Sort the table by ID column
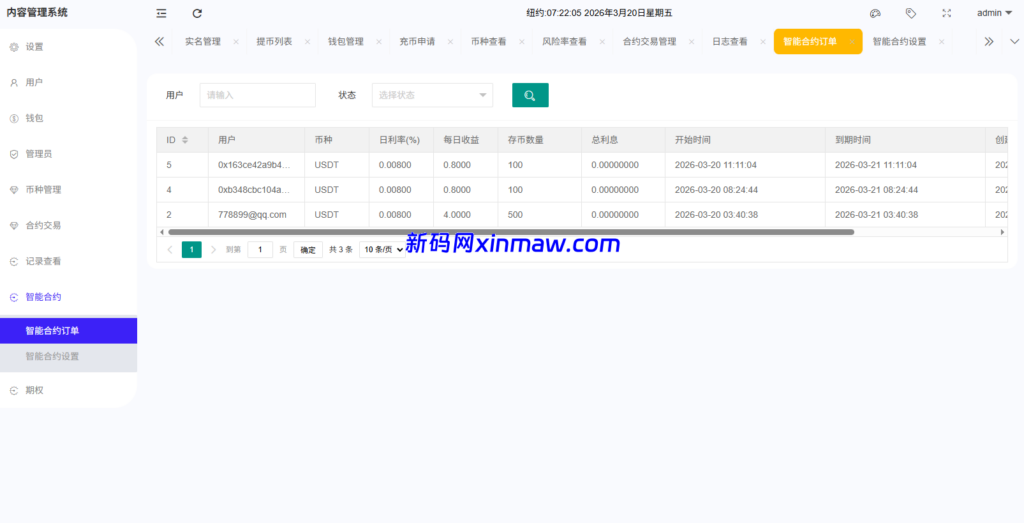1024x523 pixels. (185, 140)
